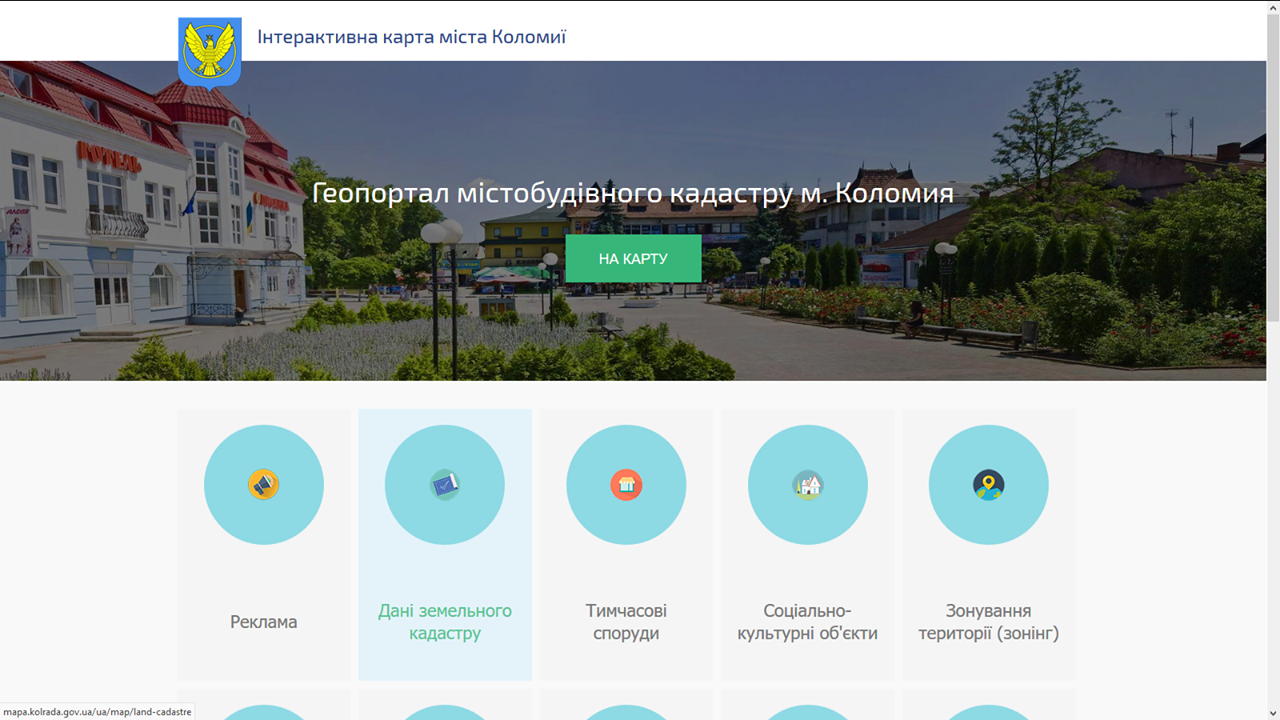The image size is (1280, 720).
Task: Open the partially visible tile beneath Зонування території
Action: click(988, 706)
